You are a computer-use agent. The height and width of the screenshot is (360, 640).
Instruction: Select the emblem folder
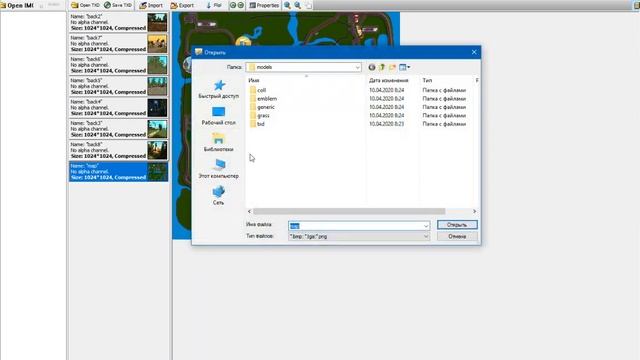pyautogui.click(x=263, y=99)
